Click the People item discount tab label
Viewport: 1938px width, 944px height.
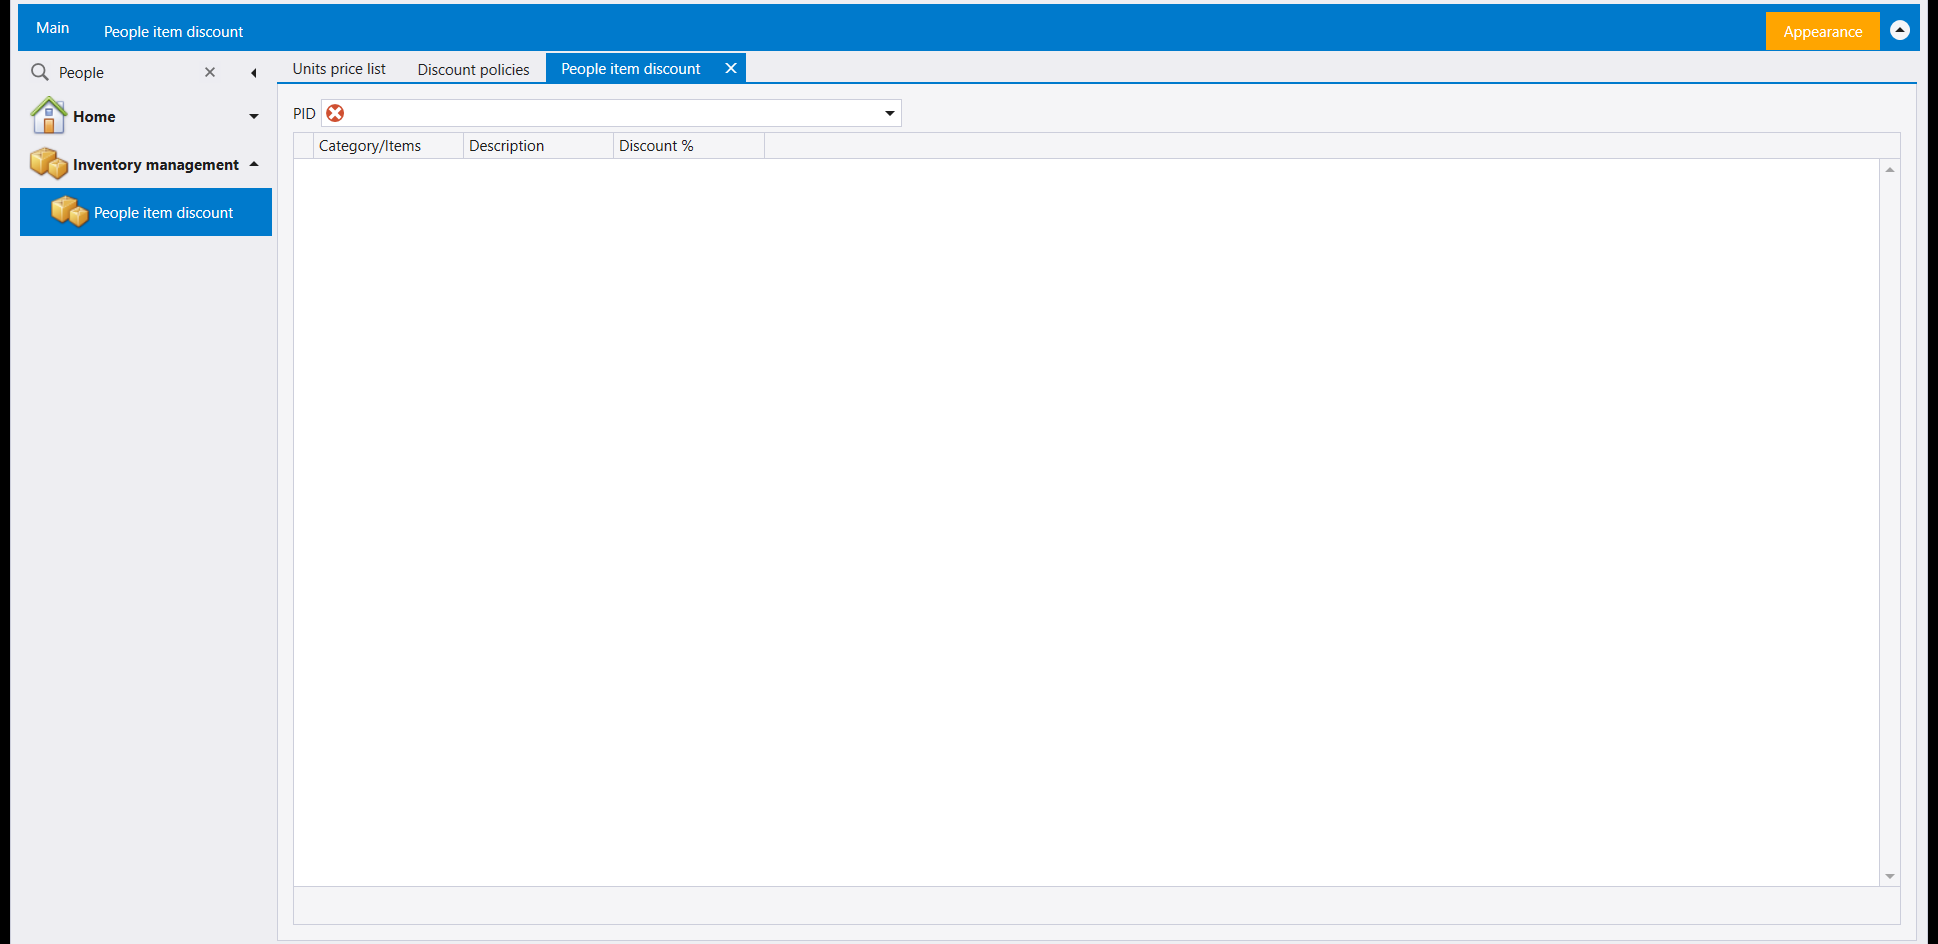click(630, 68)
